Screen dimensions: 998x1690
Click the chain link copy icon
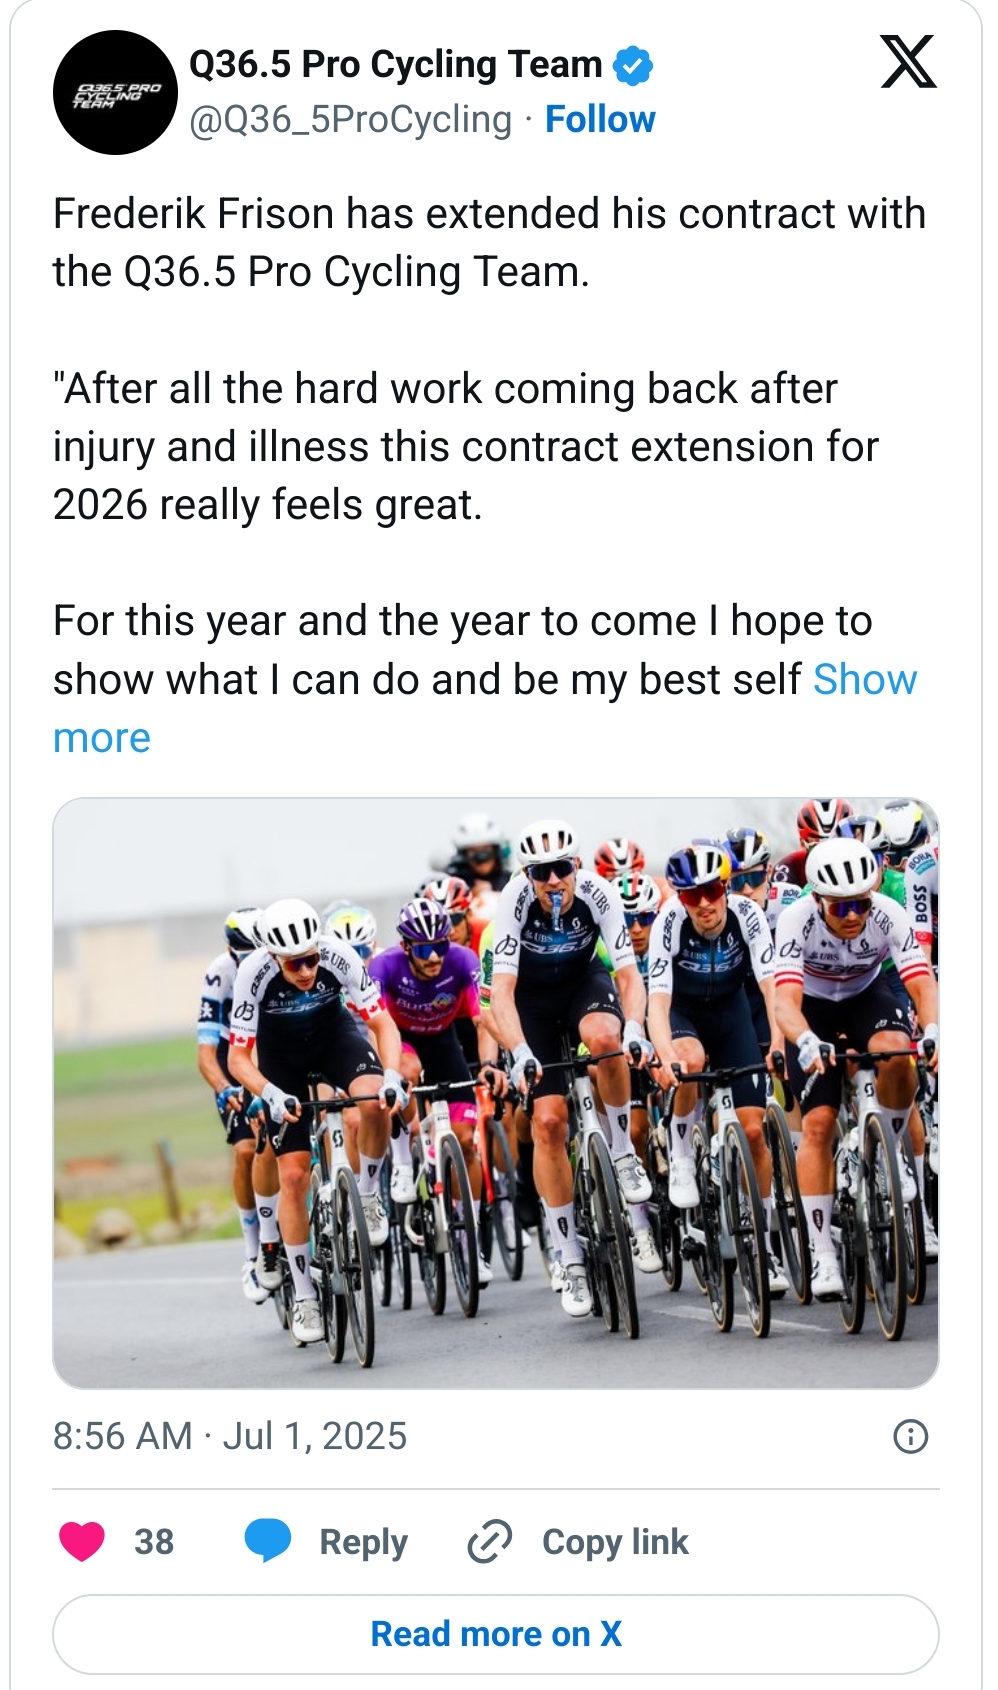point(490,1541)
